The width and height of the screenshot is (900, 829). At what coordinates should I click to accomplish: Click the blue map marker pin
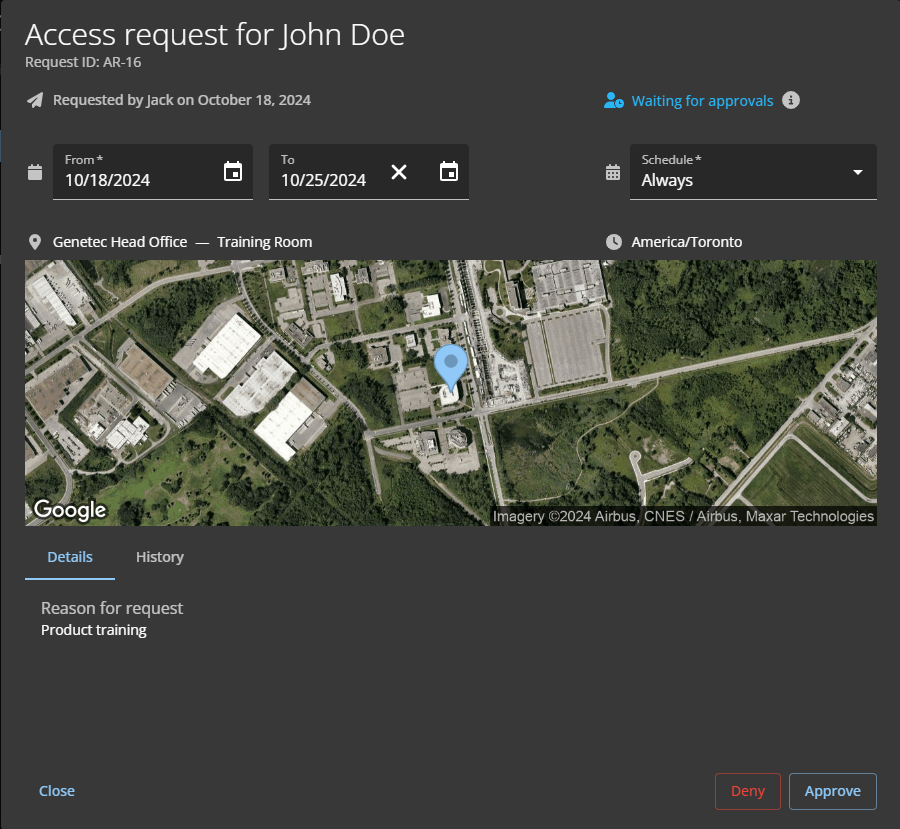(451, 369)
